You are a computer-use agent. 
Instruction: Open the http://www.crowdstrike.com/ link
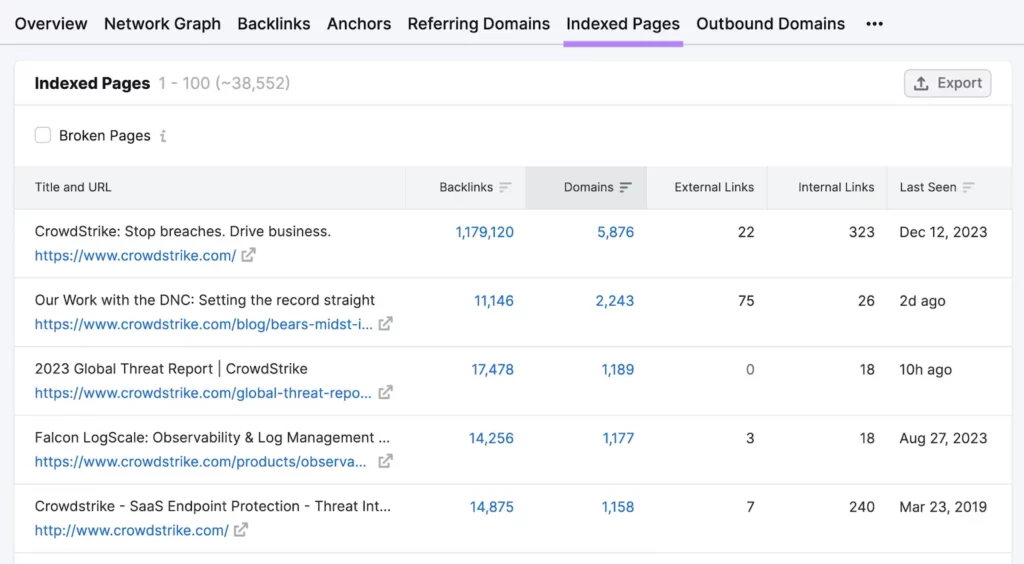pyautogui.click(x=131, y=531)
